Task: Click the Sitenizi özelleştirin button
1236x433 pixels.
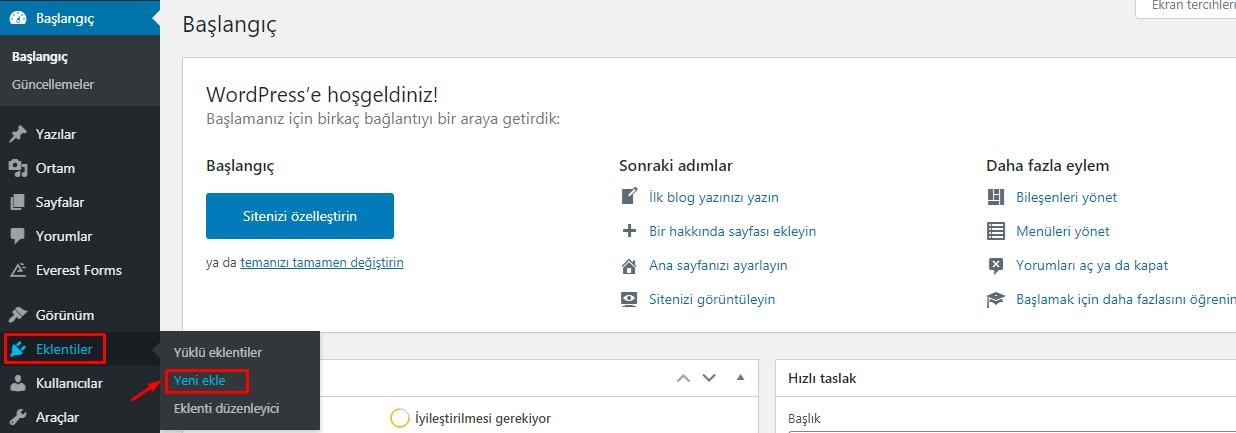Action: click(300, 216)
